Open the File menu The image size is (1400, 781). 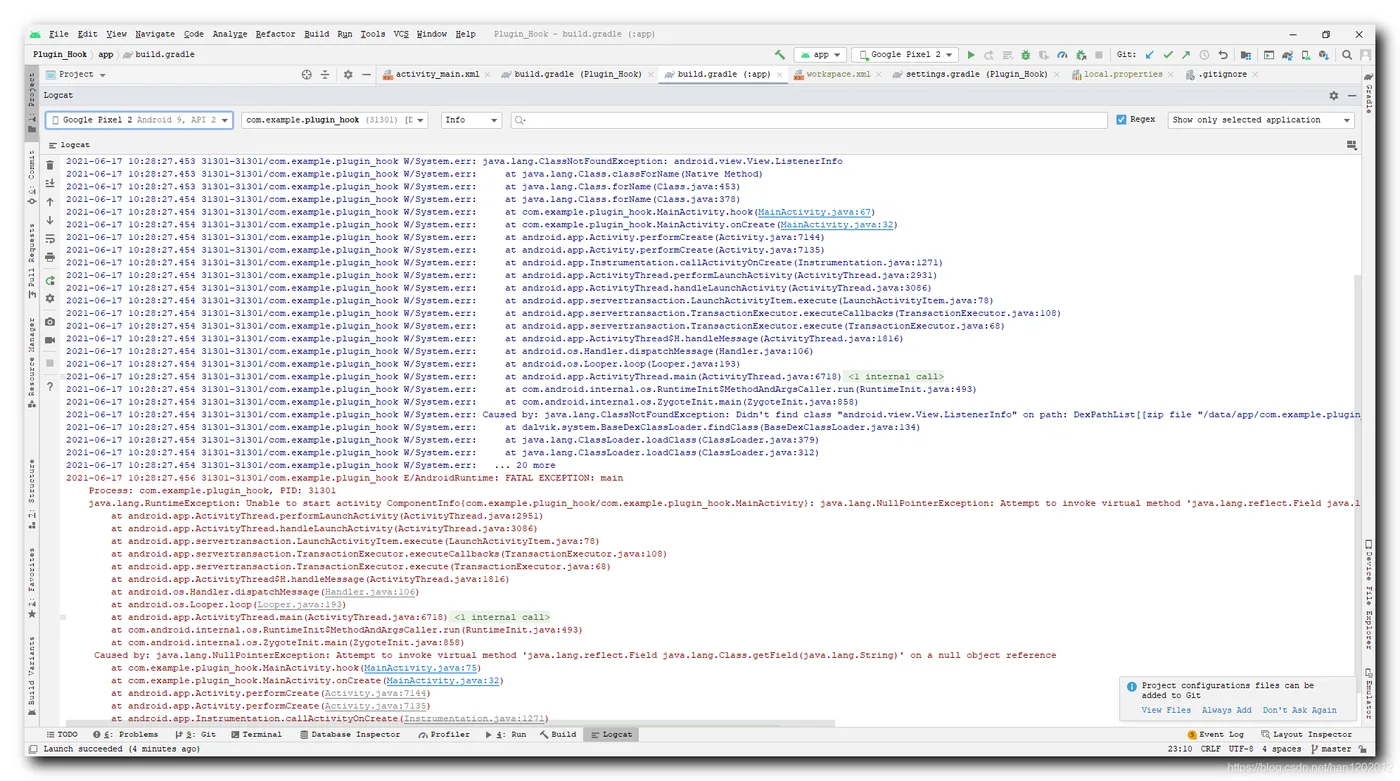[x=58, y=34]
